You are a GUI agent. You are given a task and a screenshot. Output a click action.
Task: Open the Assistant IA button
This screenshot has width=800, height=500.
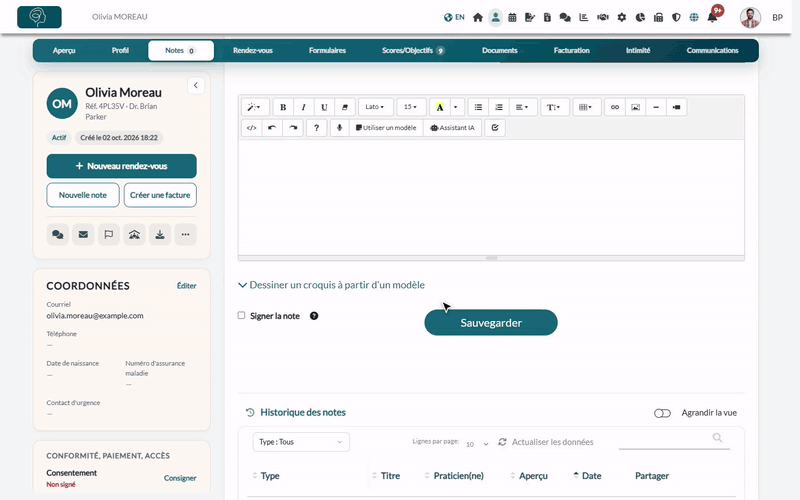pyautogui.click(x=453, y=128)
